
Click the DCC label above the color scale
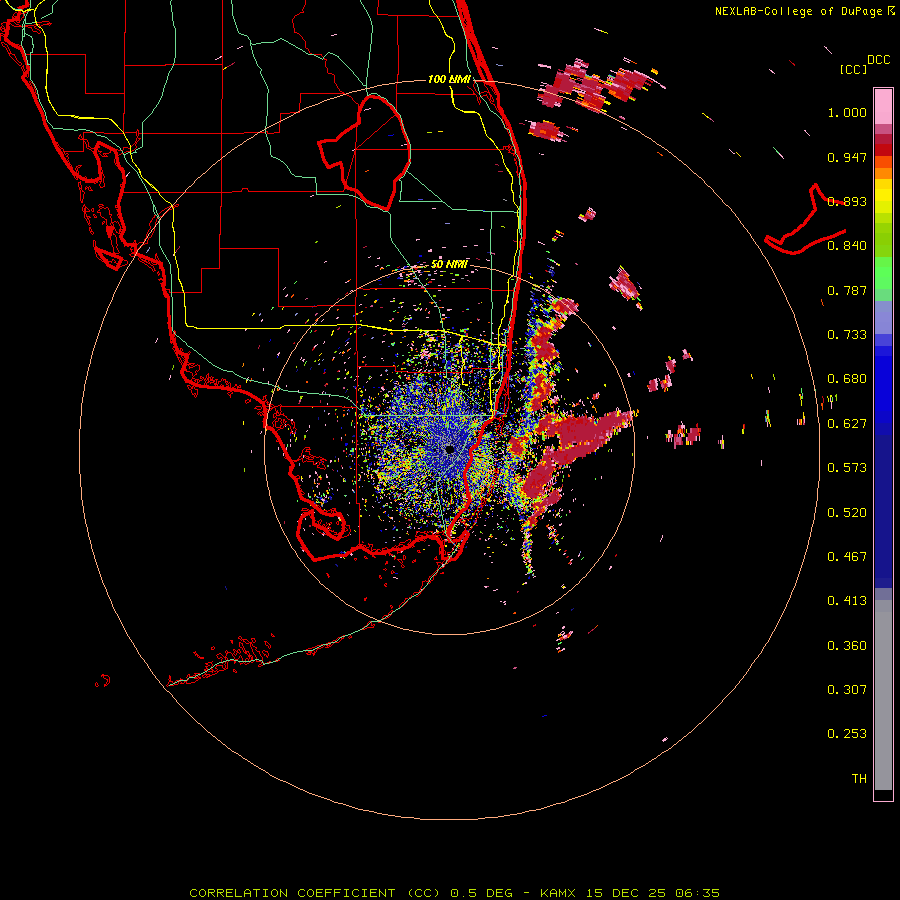(878, 60)
